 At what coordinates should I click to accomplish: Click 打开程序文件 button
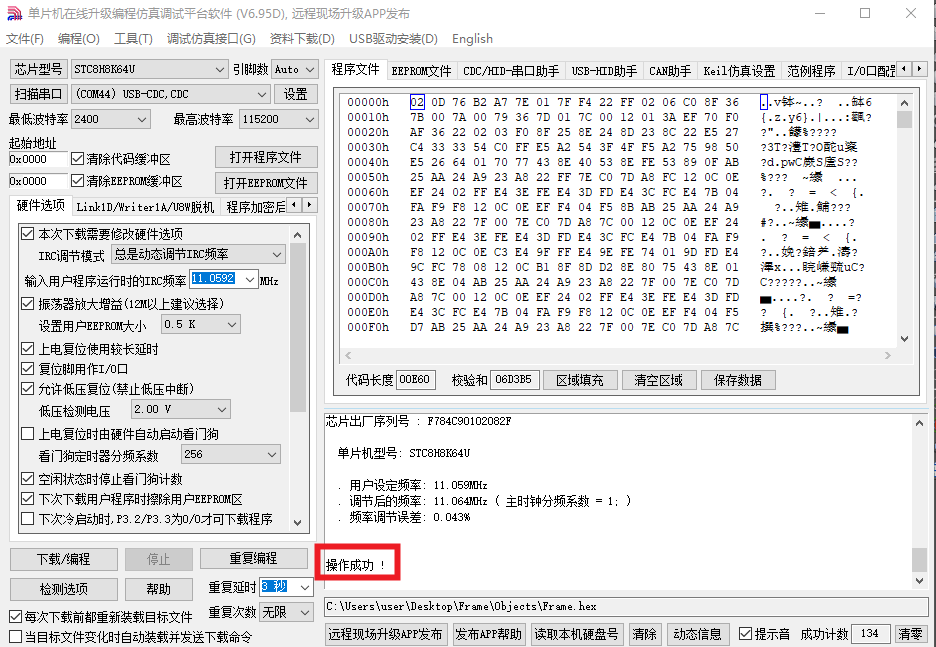[266, 158]
